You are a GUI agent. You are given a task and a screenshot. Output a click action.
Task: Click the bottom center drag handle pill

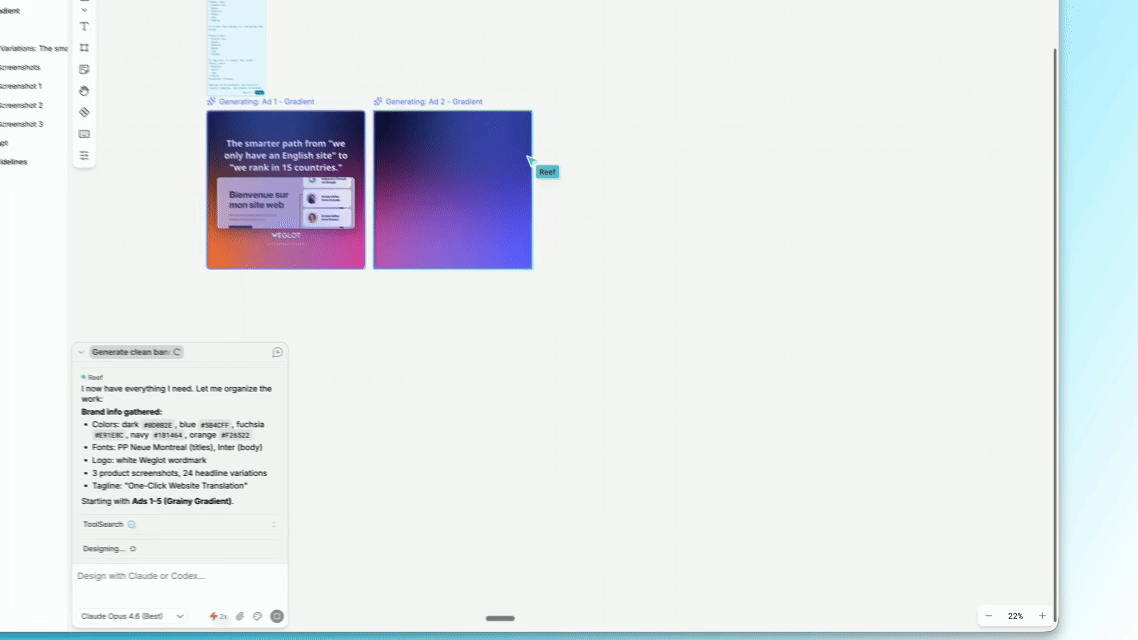[500, 619]
